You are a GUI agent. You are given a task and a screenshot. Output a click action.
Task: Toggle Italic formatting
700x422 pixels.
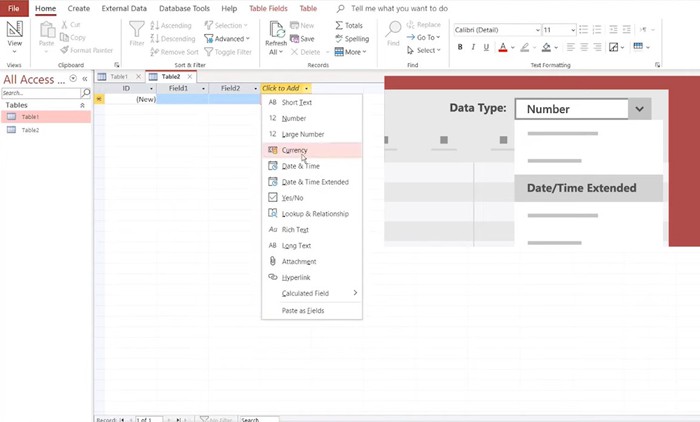coord(473,47)
